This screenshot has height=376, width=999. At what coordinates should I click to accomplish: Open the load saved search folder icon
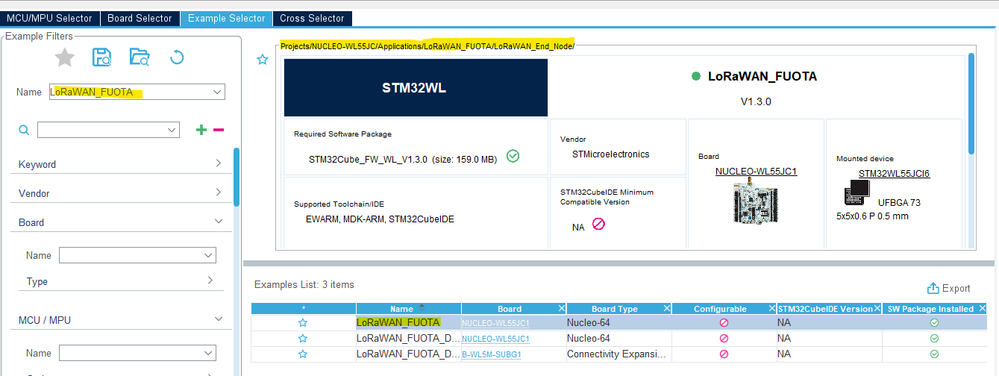click(139, 57)
